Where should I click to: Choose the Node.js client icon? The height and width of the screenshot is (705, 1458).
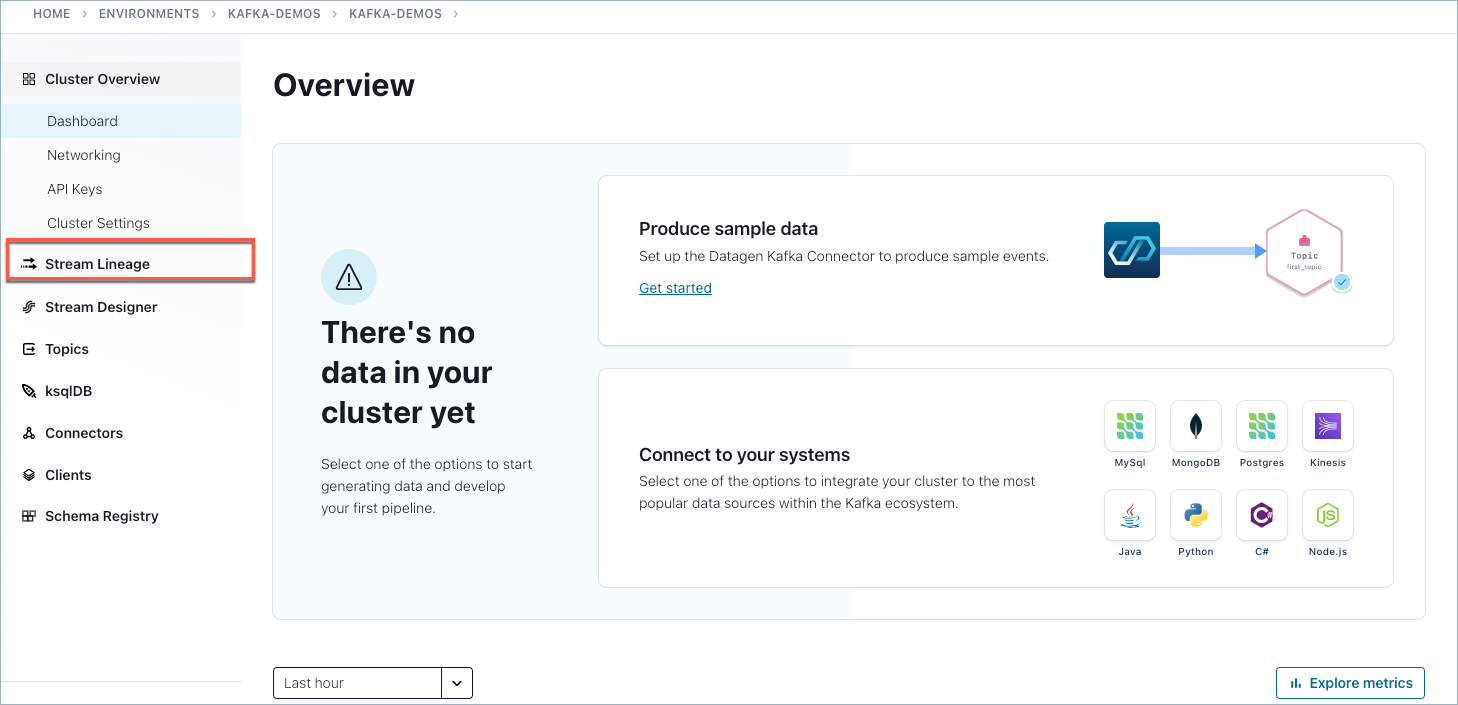(x=1327, y=515)
